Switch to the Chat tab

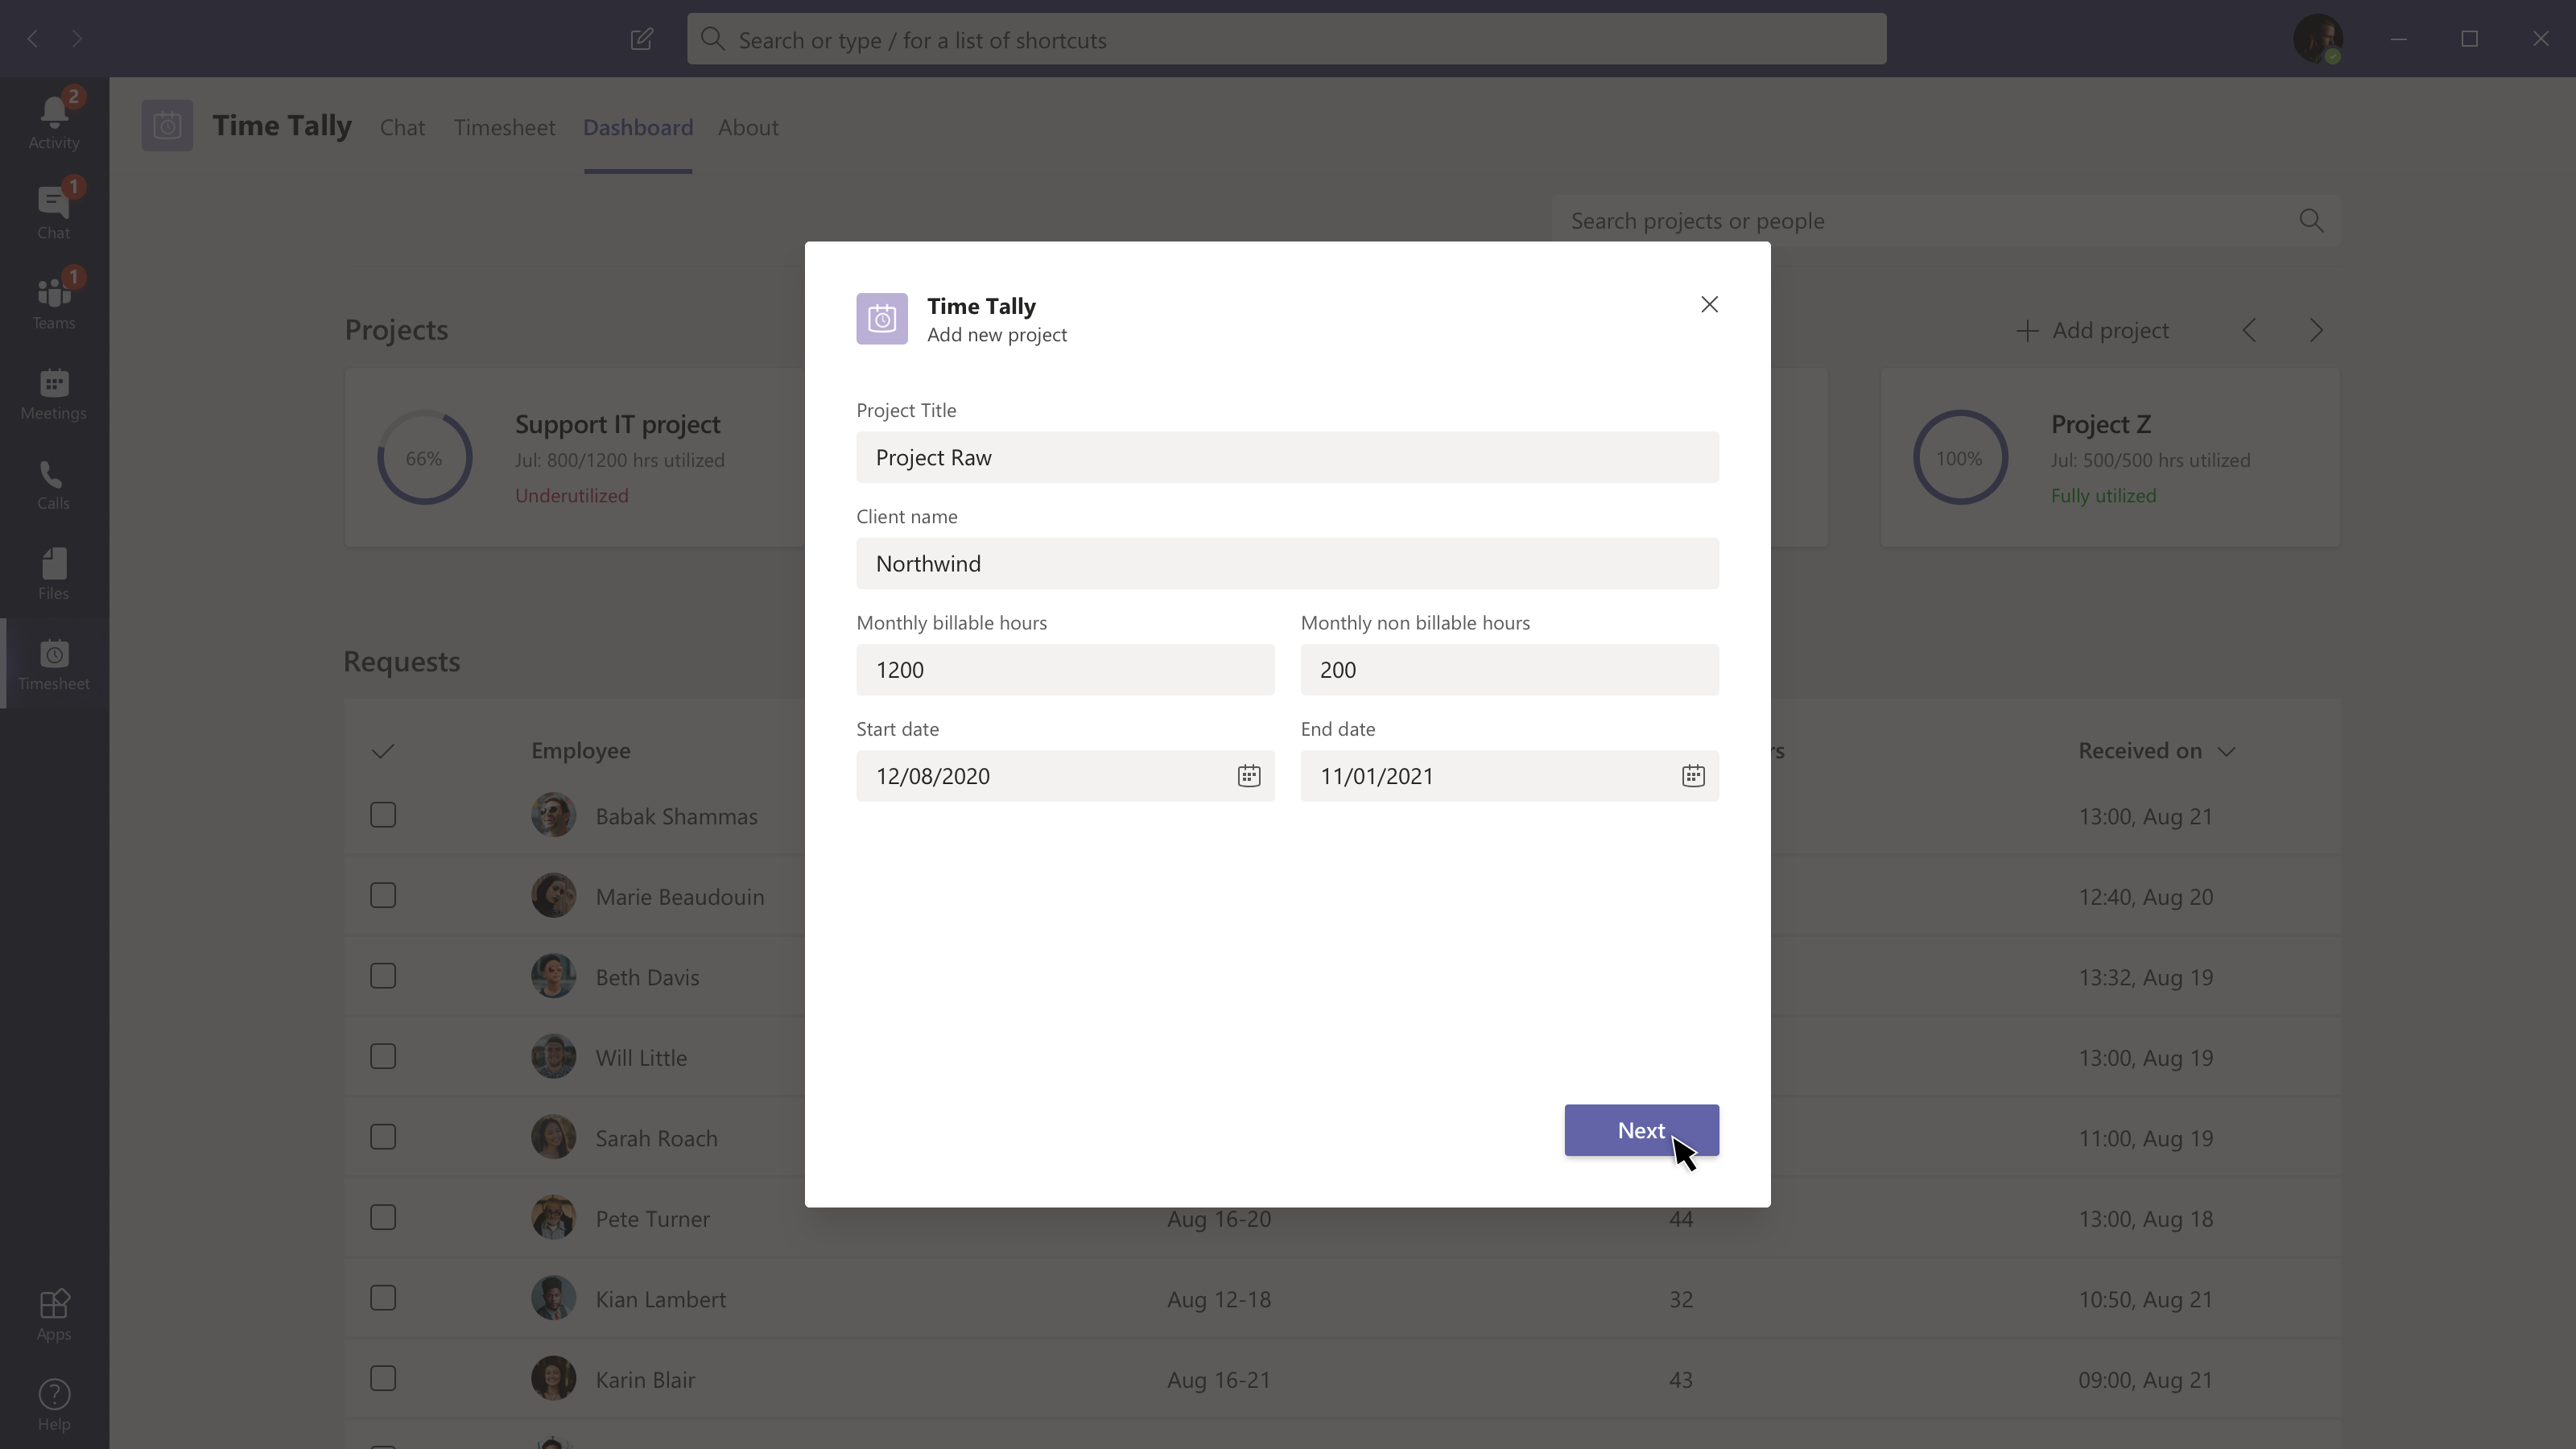(402, 127)
